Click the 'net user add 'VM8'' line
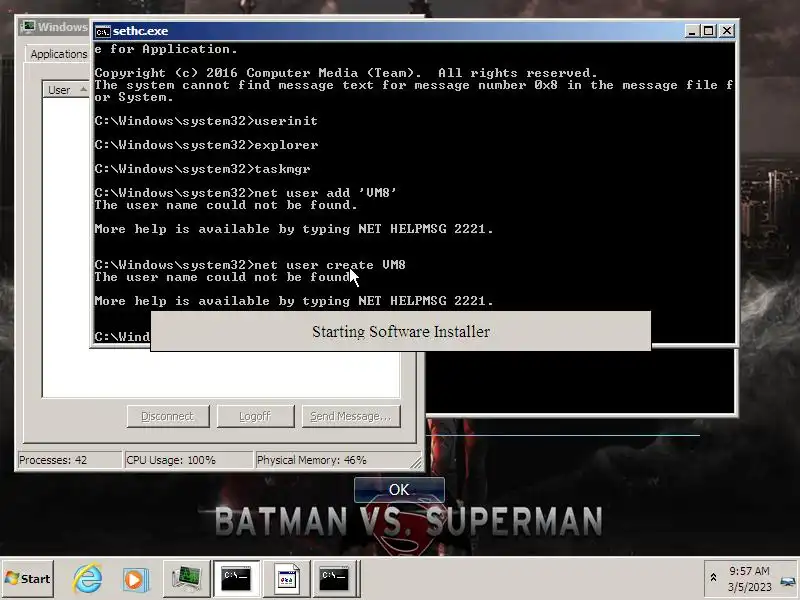Image resolution: width=800 pixels, height=600 pixels. tap(245, 193)
